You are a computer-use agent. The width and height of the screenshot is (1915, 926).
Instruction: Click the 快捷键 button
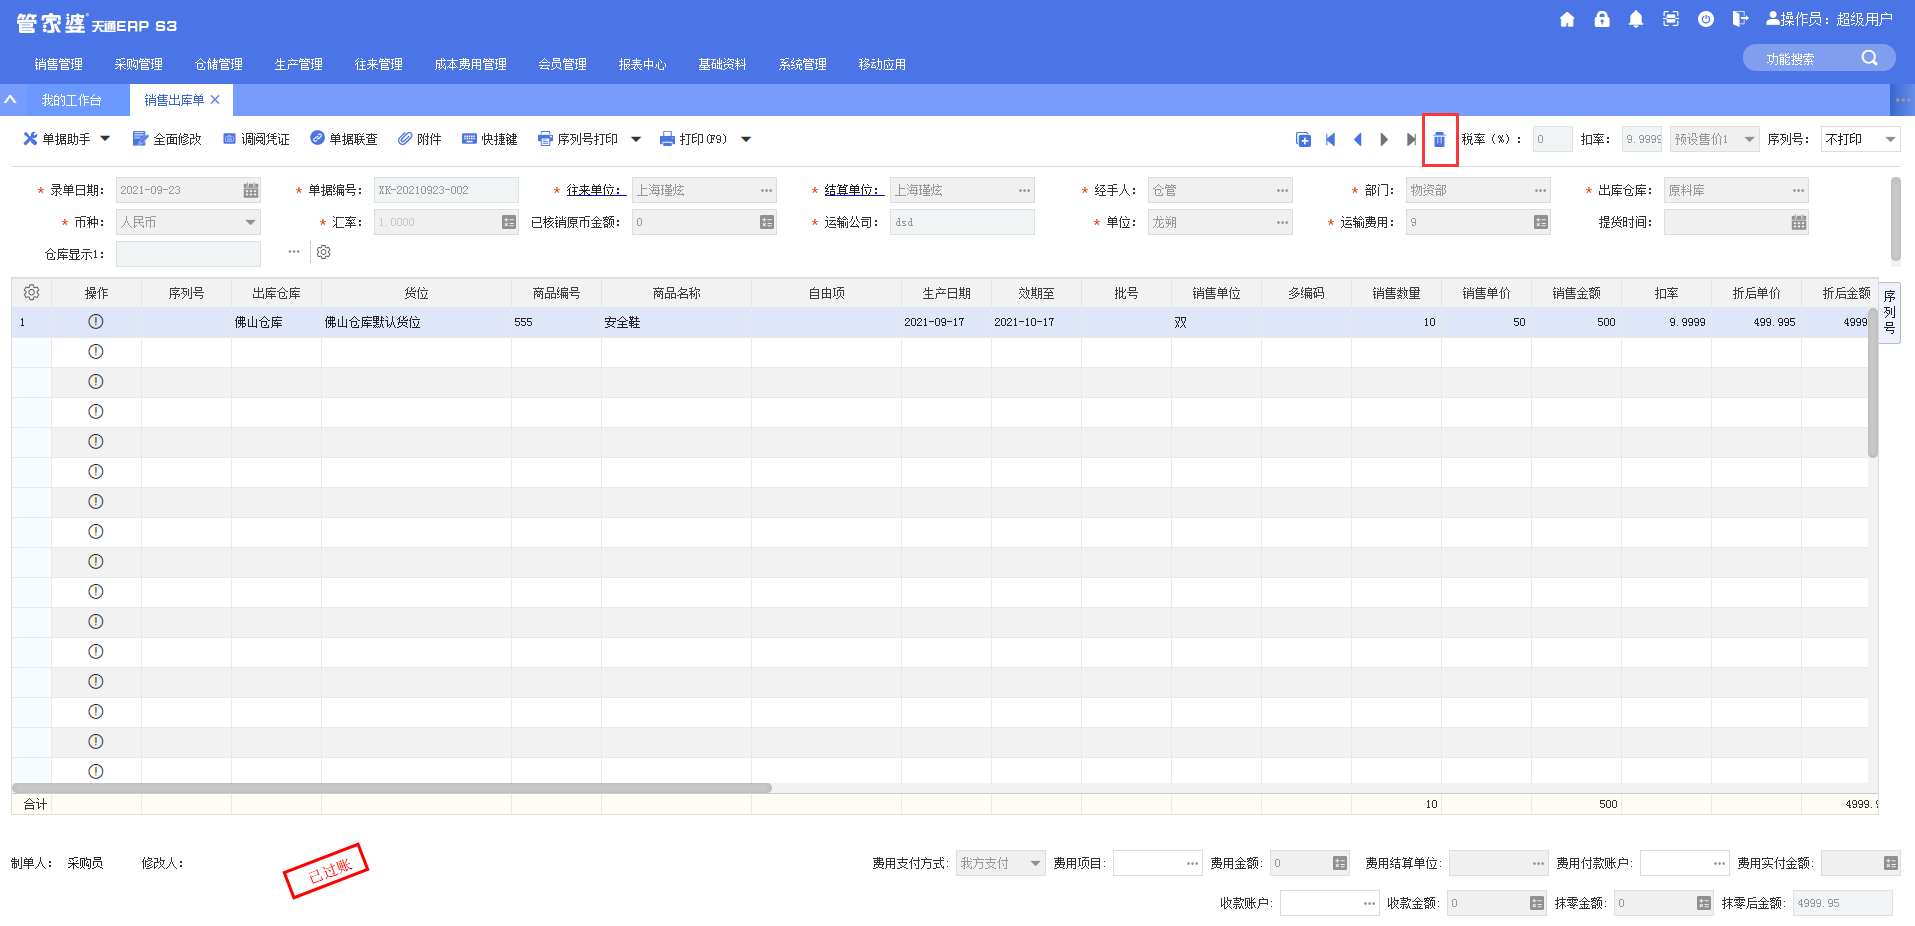[x=490, y=139]
